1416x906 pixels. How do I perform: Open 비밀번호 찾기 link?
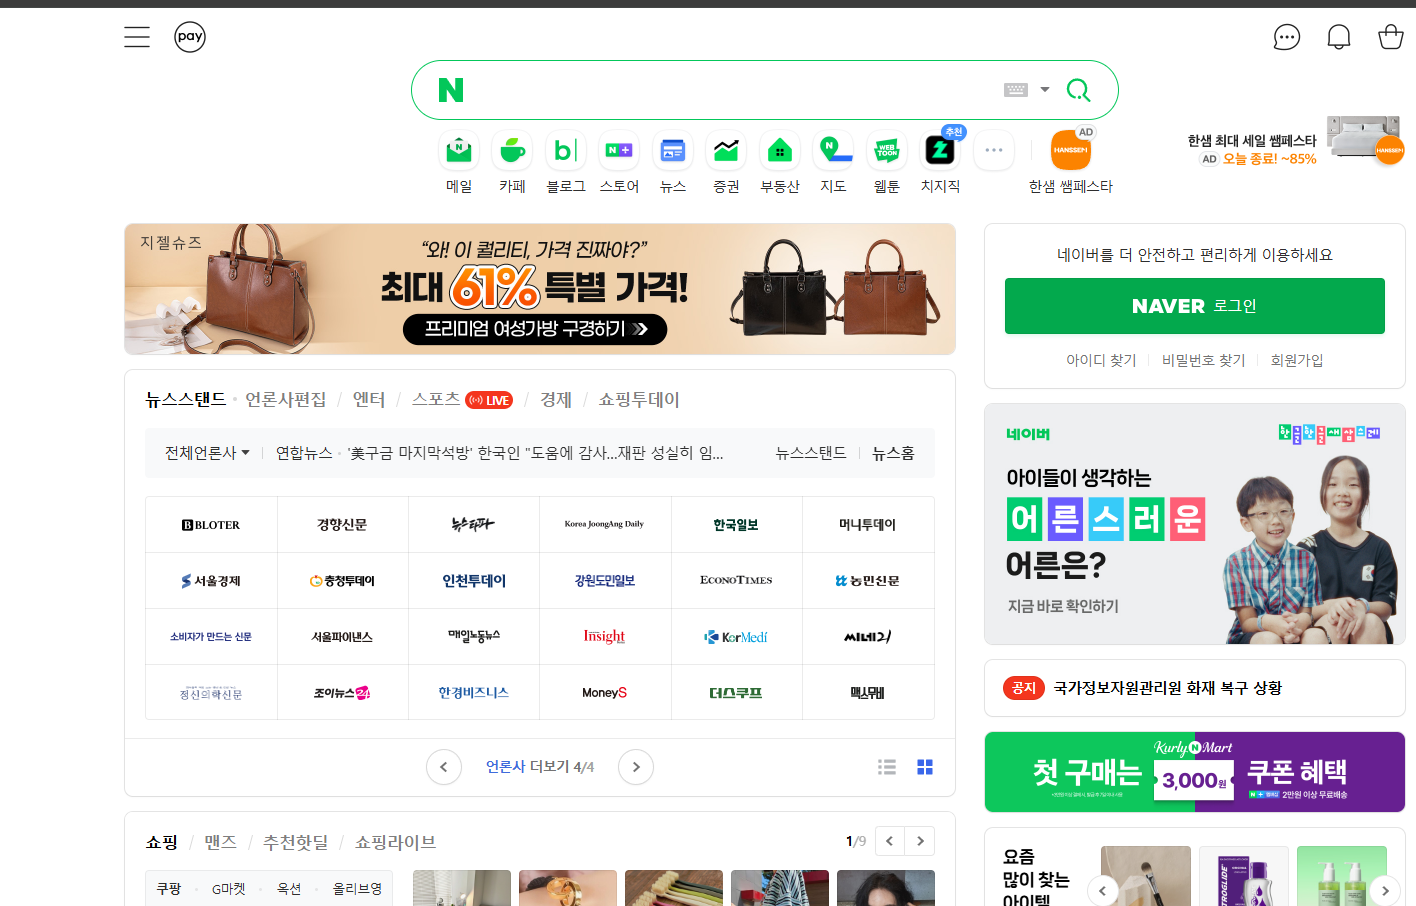[x=1203, y=360]
